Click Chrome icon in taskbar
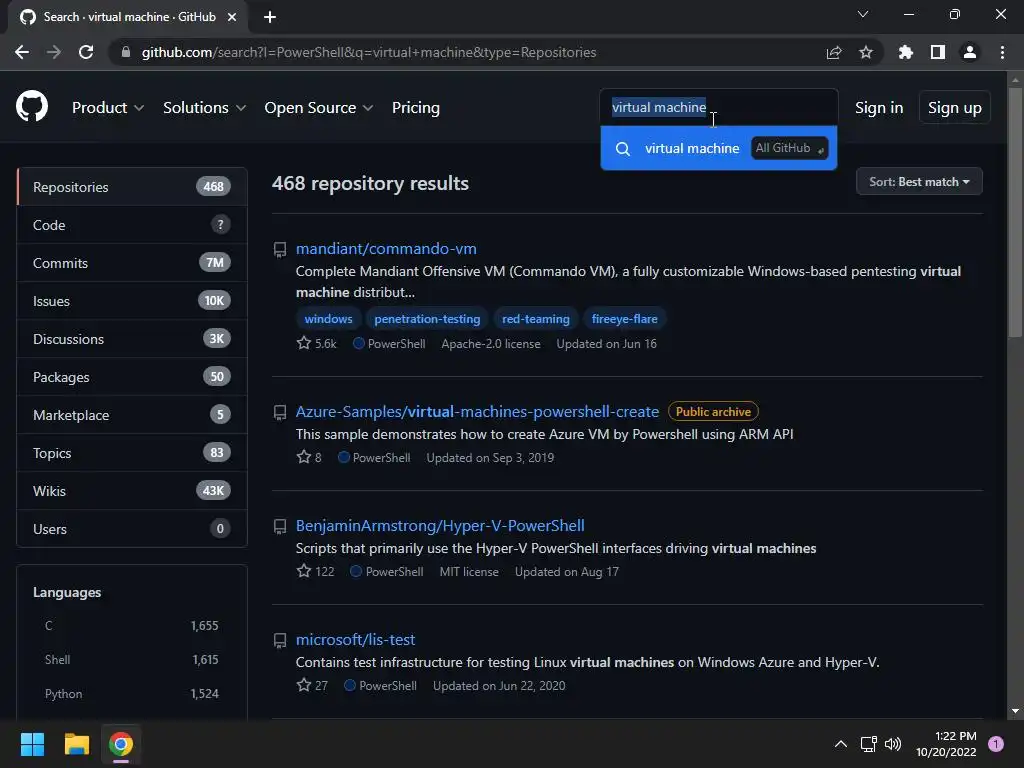1024x768 pixels. pyautogui.click(x=121, y=744)
